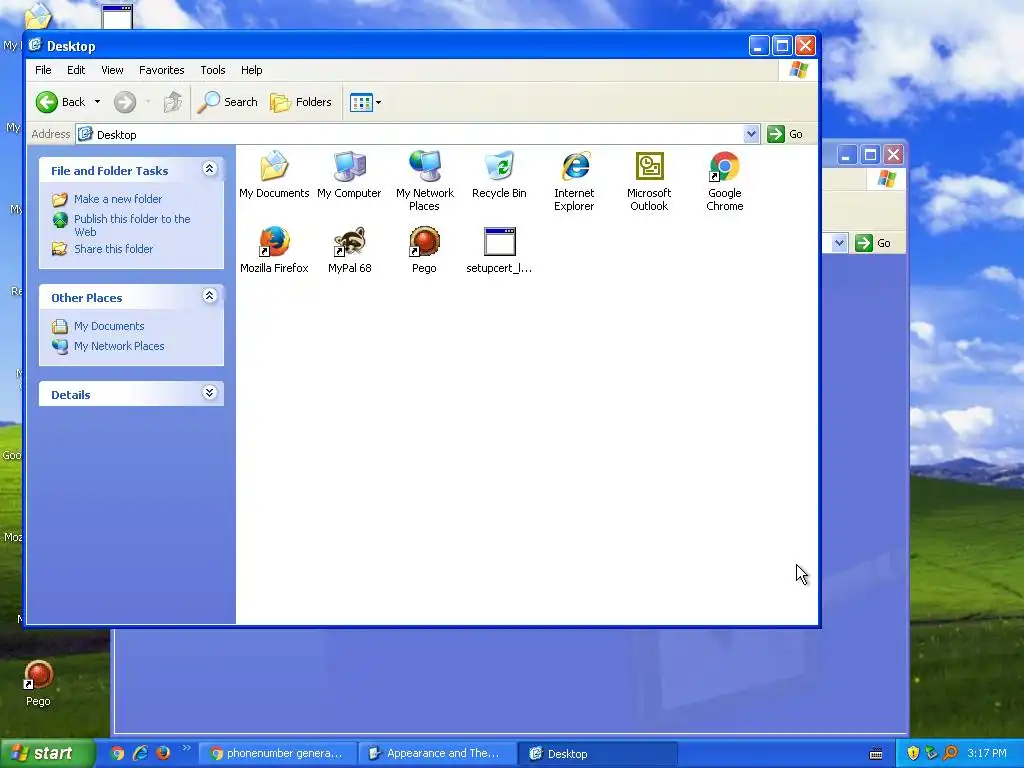Expand the Details panel
Screen dimensions: 1024x768
tap(209, 392)
